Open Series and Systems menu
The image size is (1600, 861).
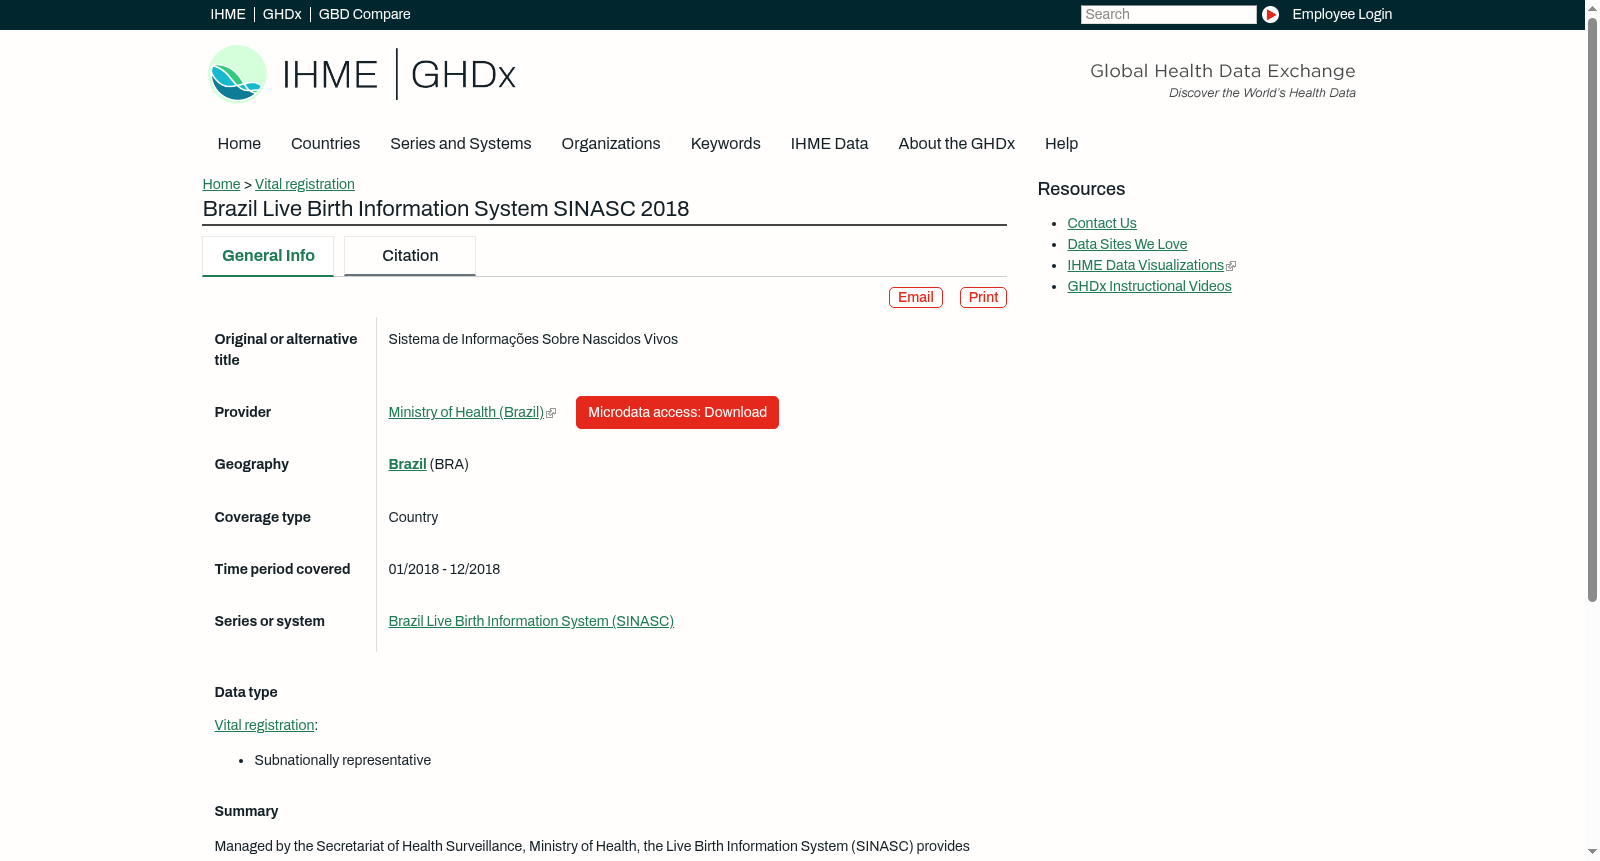460,143
